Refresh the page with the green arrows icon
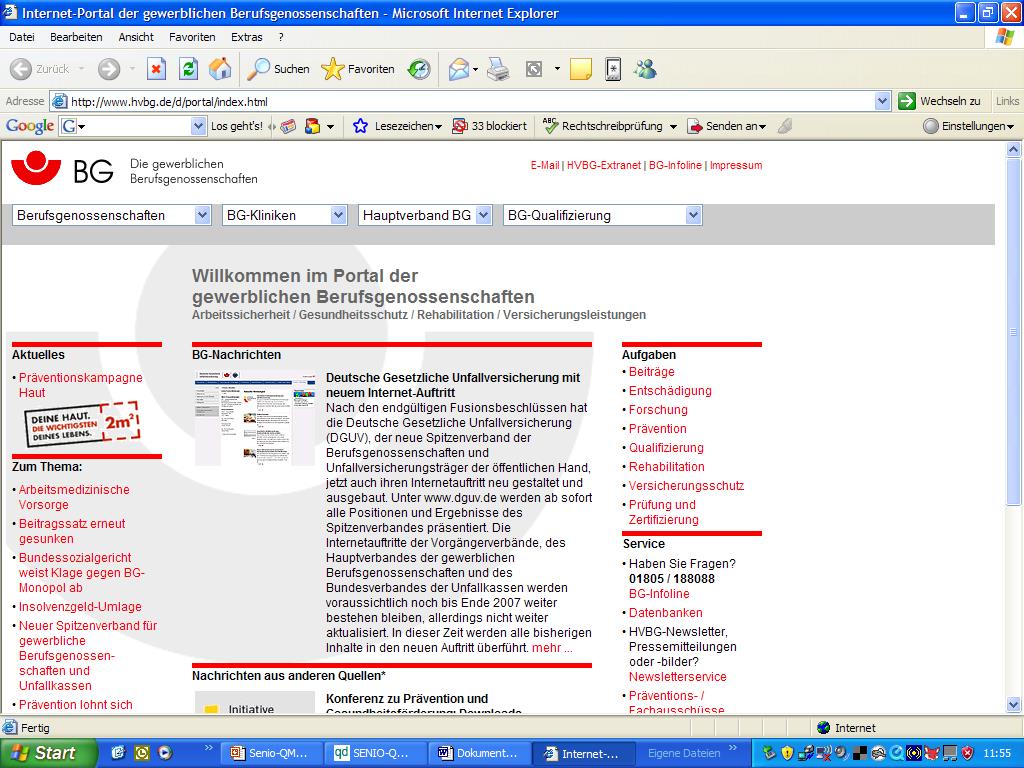This screenshot has height=768, width=1024. click(189, 69)
